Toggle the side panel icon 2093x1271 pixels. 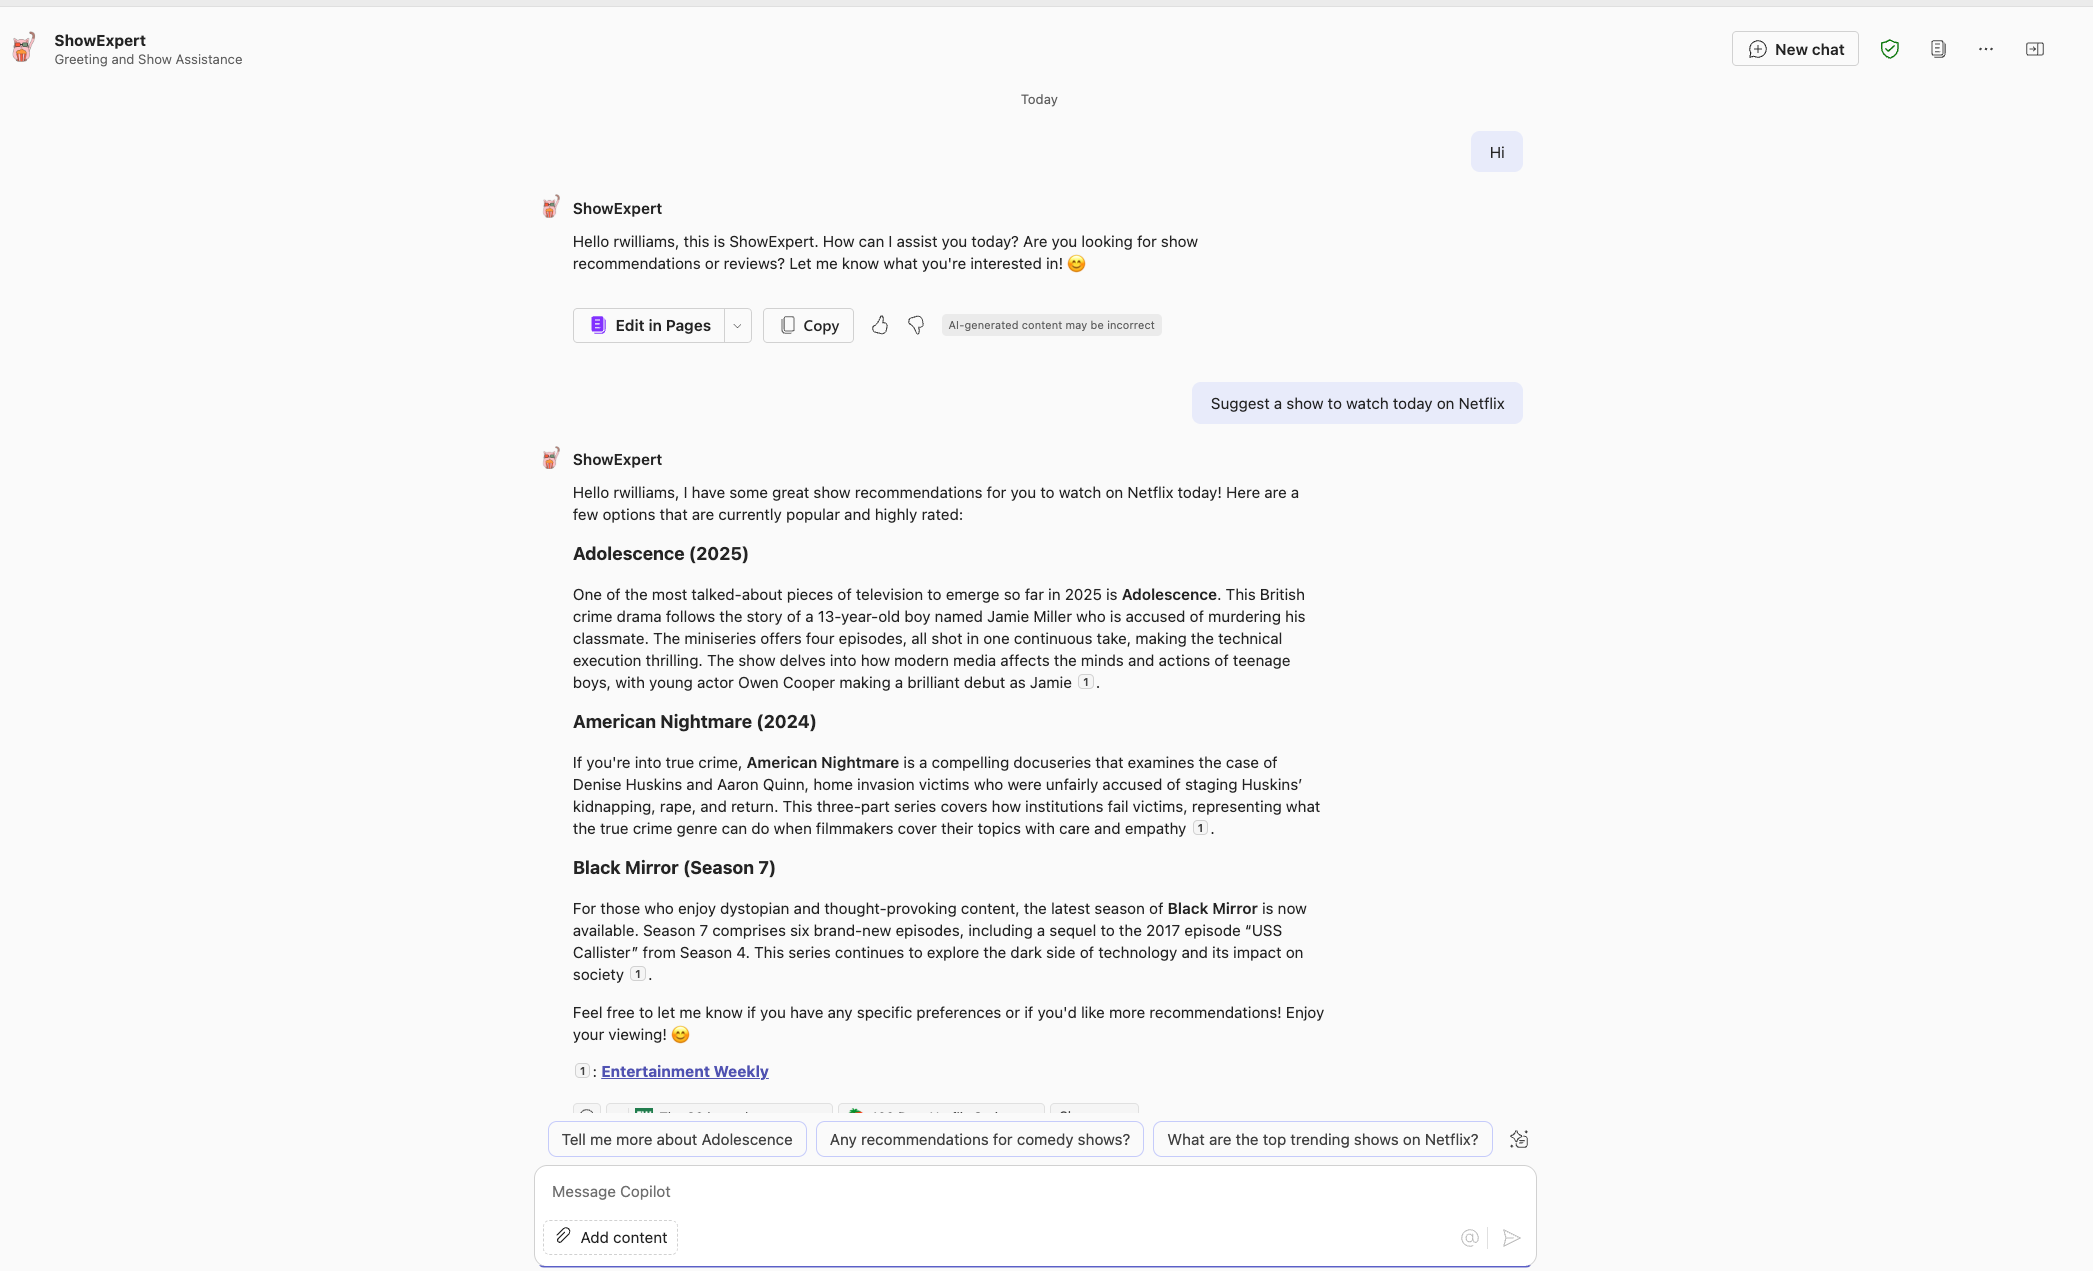click(2034, 49)
